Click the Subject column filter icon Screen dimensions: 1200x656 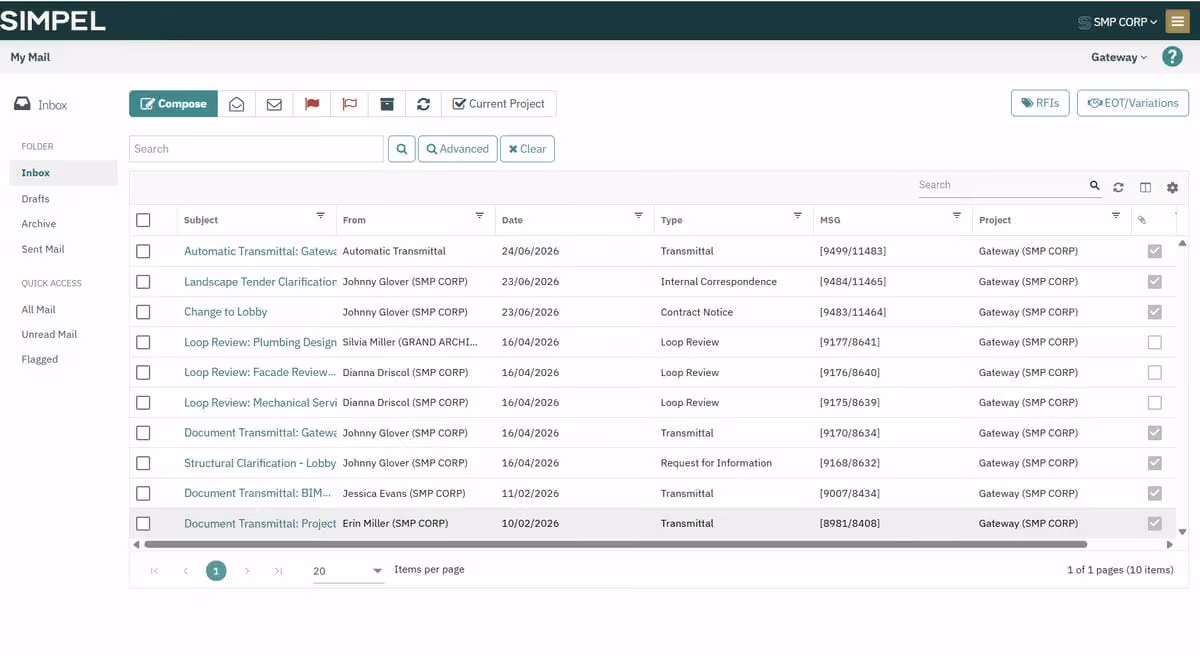320,216
